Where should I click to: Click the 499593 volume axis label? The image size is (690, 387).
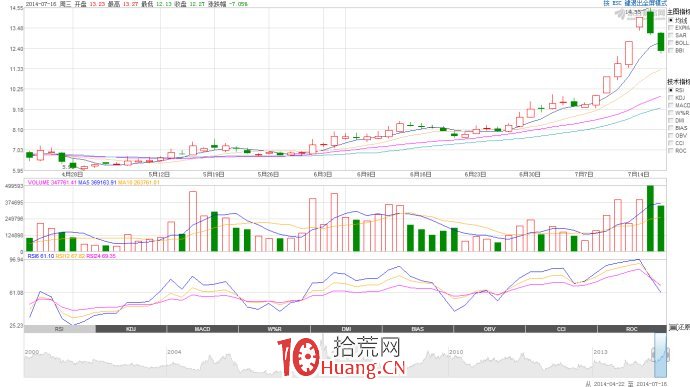pos(15,186)
